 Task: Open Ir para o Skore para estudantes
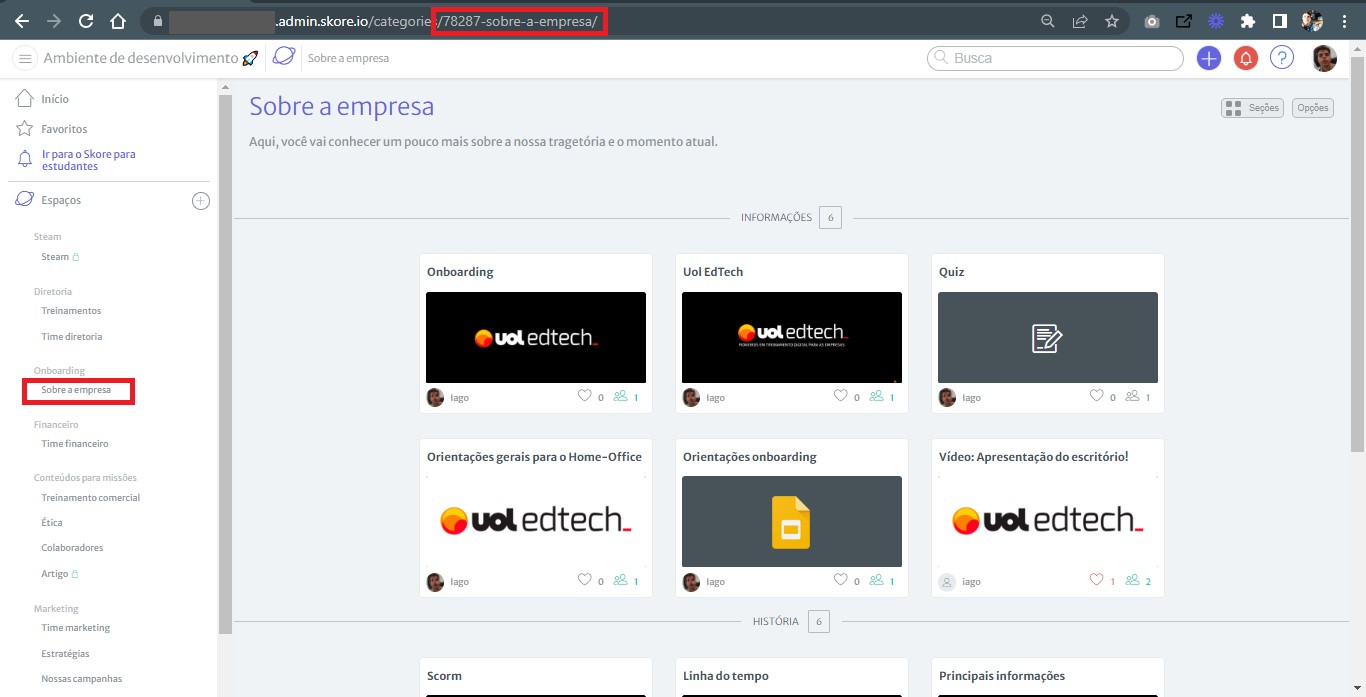pyautogui.click(x=88, y=160)
